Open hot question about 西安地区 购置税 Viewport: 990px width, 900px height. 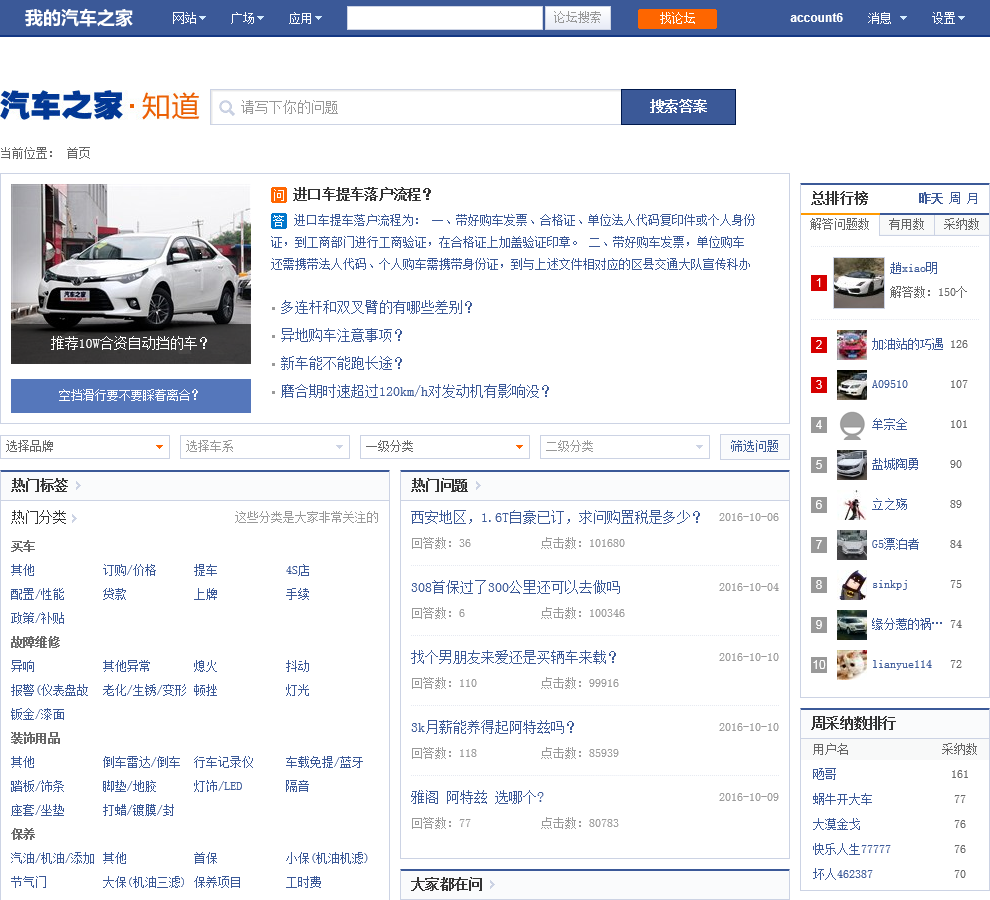coord(556,518)
